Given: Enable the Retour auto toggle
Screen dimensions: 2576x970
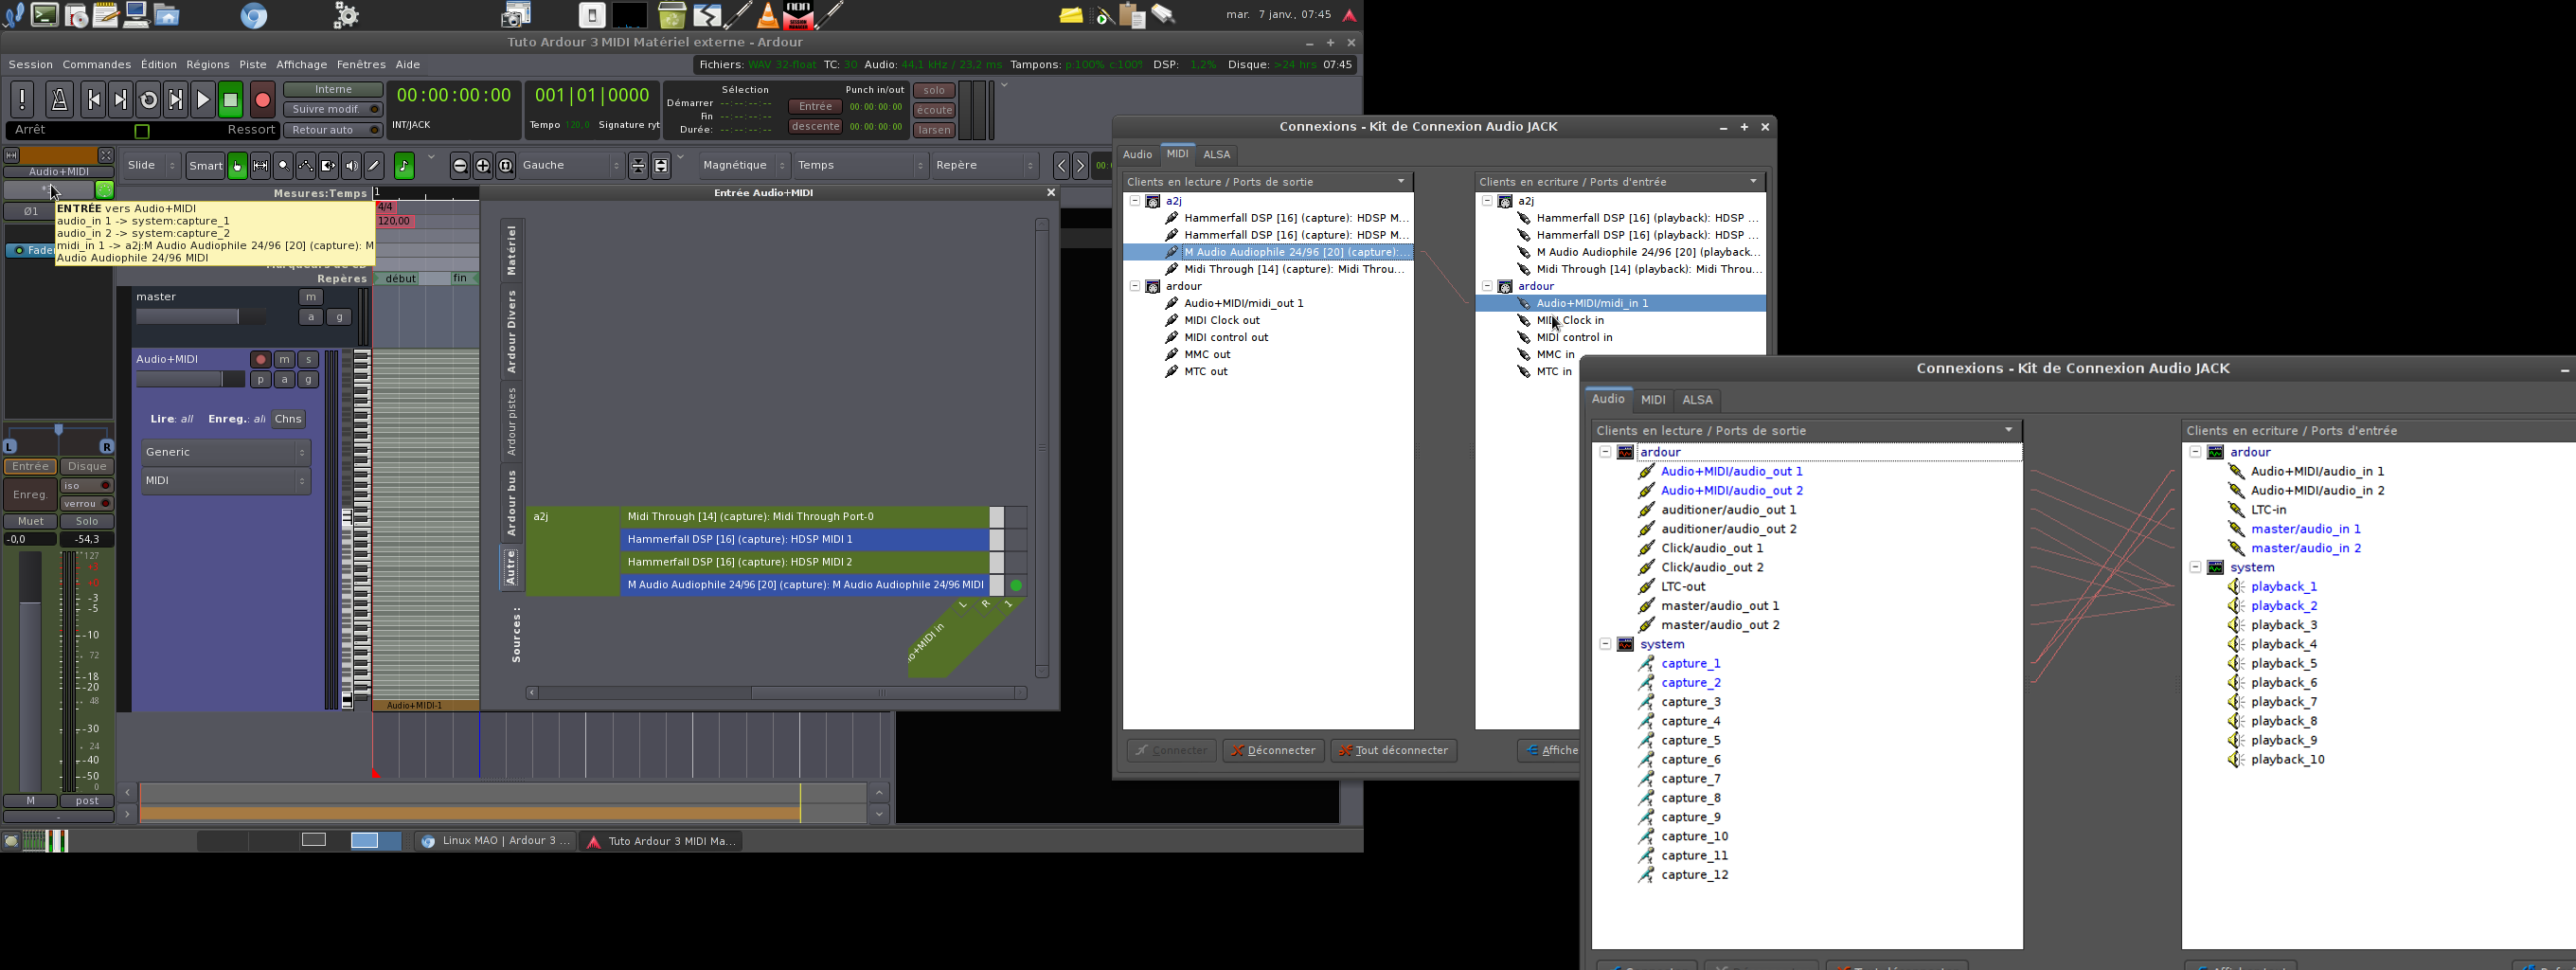Looking at the screenshot, I should (333, 130).
